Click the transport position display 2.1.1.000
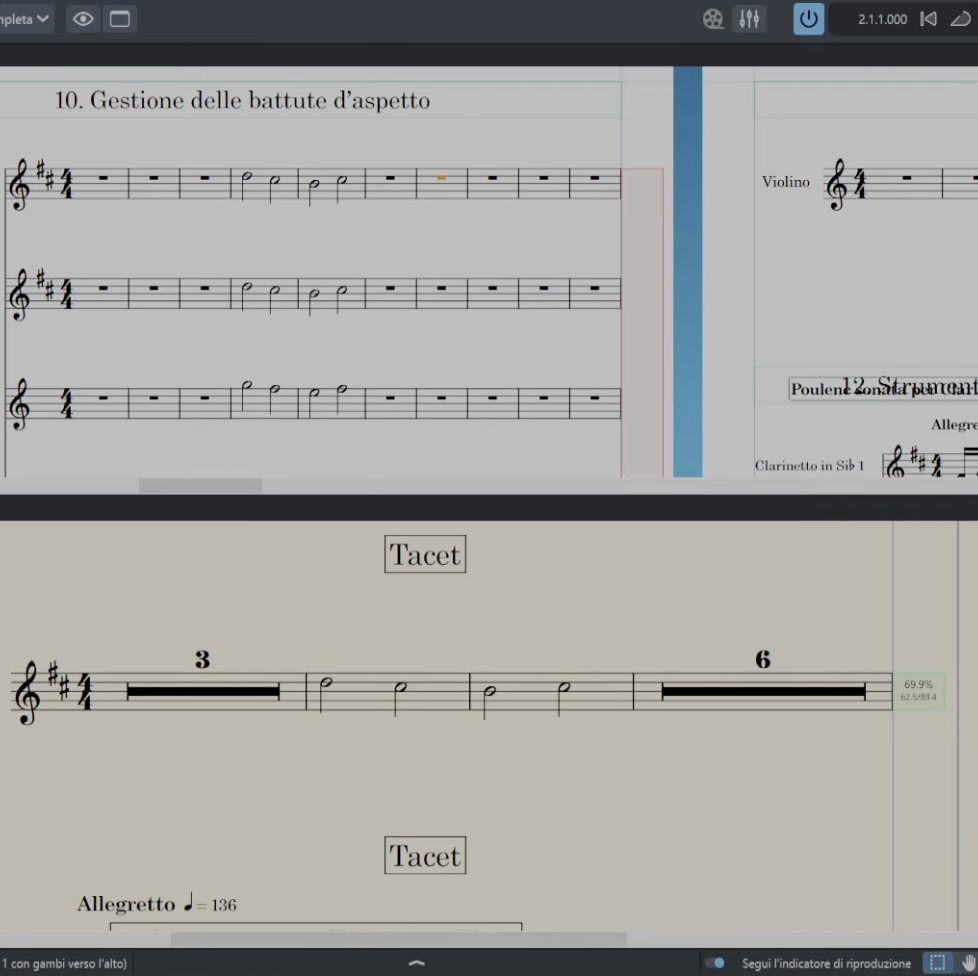Image resolution: width=978 pixels, height=976 pixels. (882, 19)
